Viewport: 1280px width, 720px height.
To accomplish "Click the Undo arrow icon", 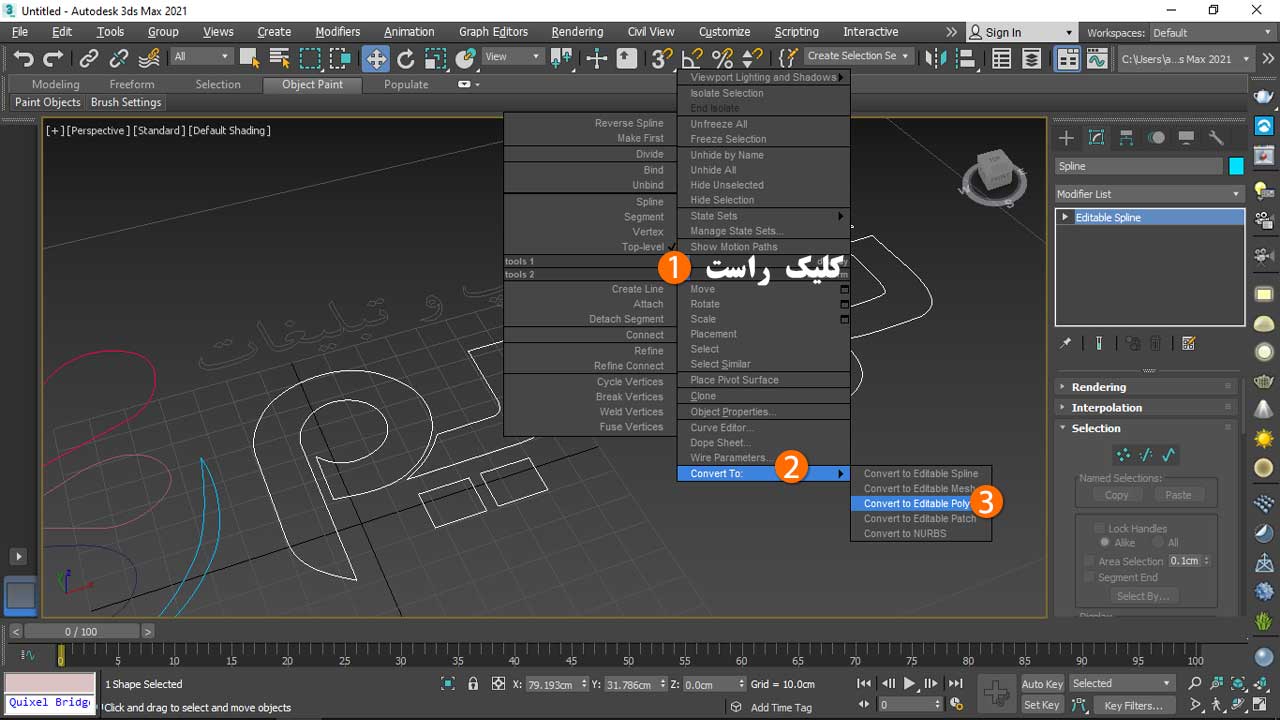I will pyautogui.click(x=23, y=58).
